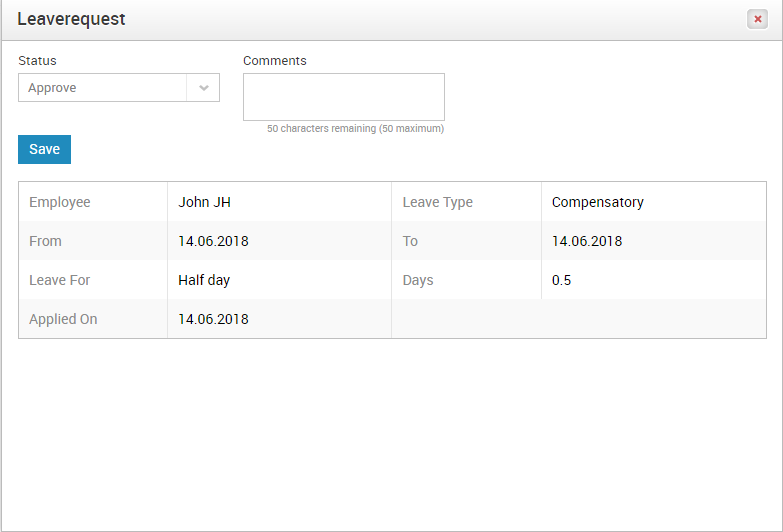This screenshot has width=783, height=532.
Task: Click the Employee row label
Action: [59, 202]
